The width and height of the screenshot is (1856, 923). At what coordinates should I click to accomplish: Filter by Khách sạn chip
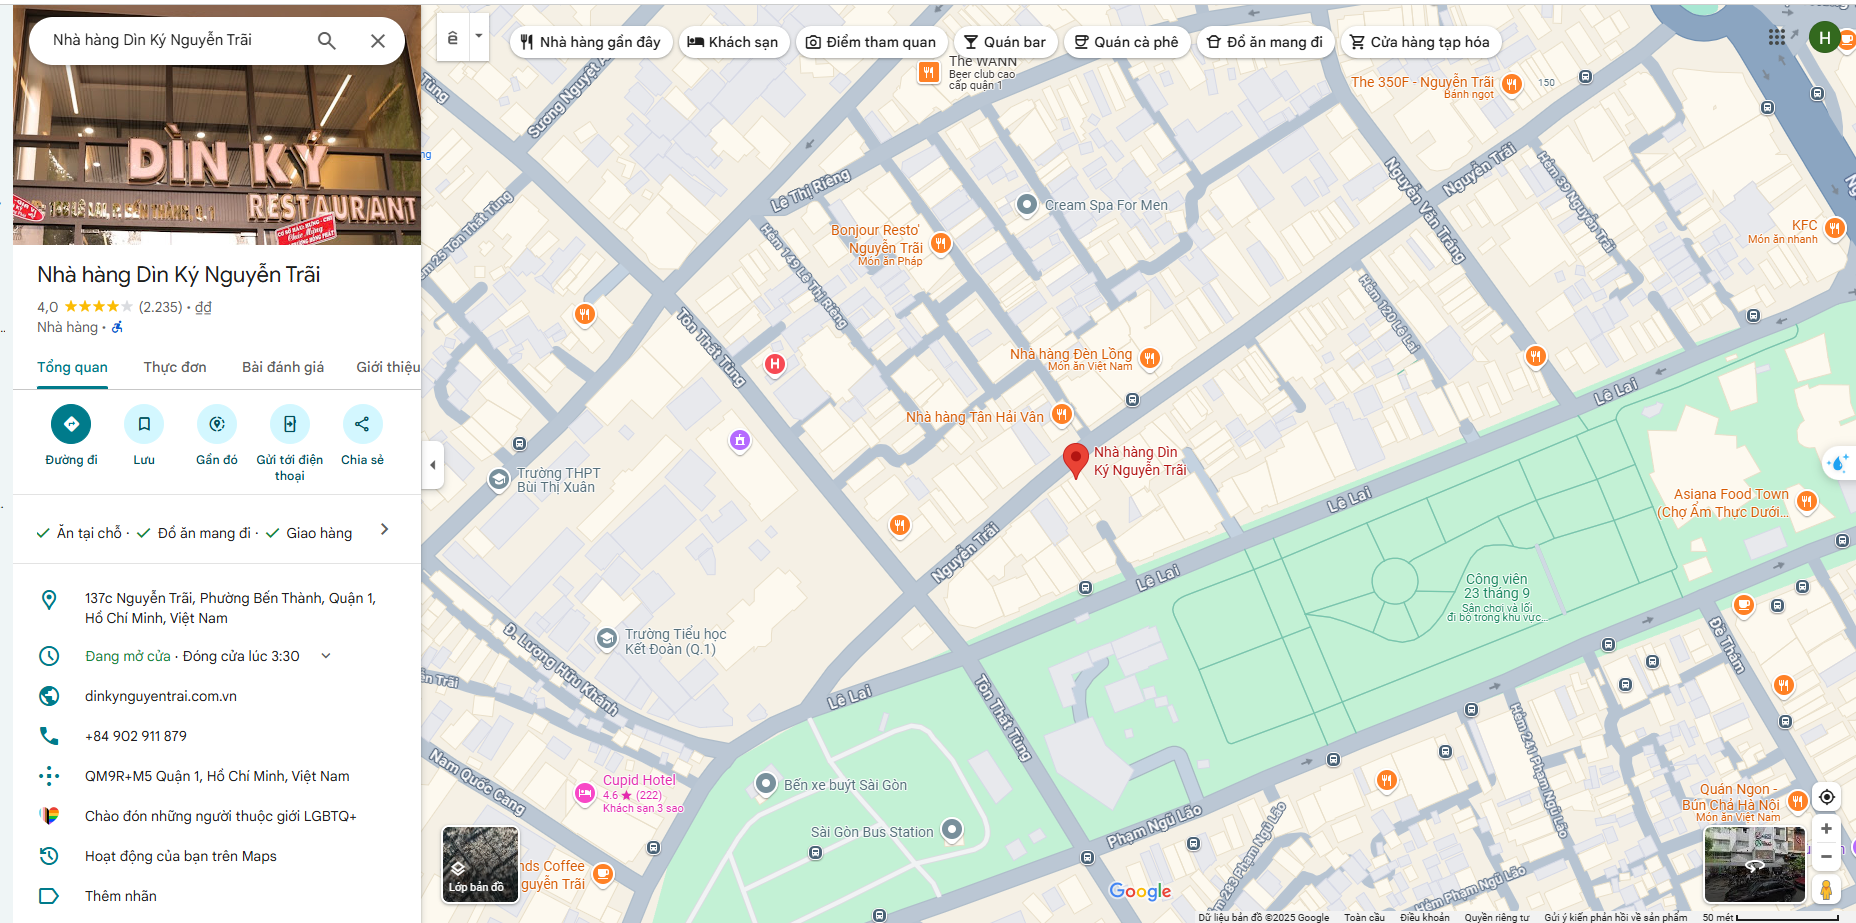coord(732,42)
